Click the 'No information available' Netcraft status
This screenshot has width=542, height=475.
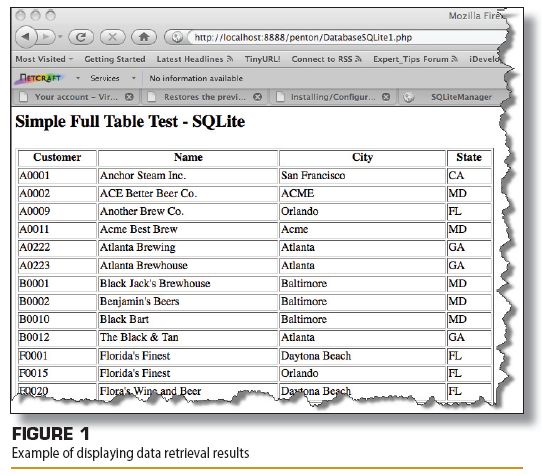click(196, 78)
